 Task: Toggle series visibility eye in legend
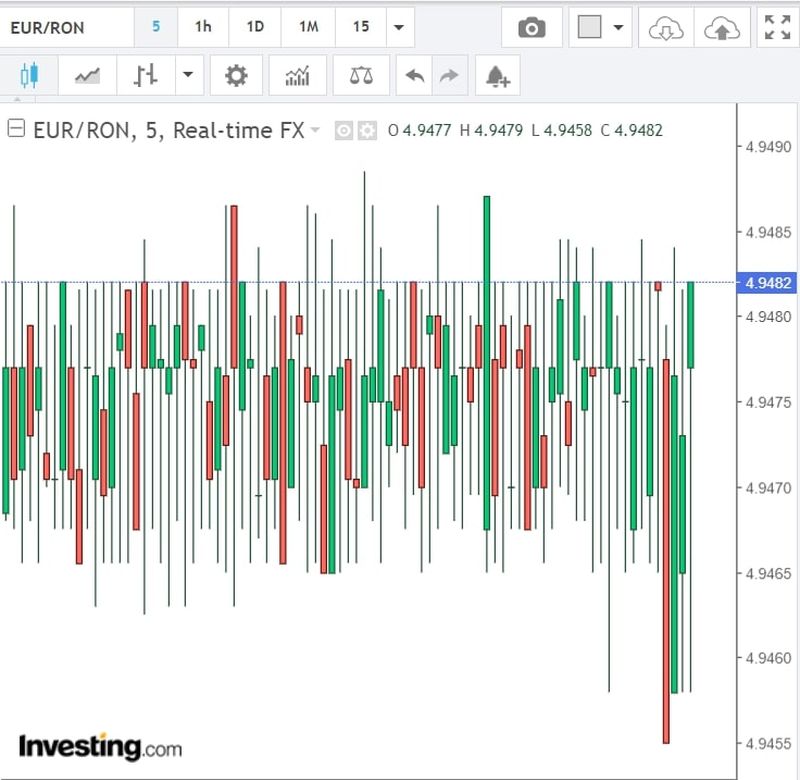(x=344, y=130)
